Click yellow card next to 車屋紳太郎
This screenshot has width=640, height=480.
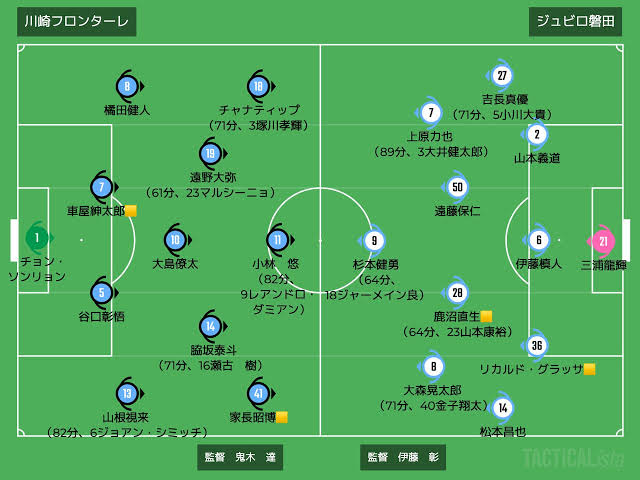point(131,211)
